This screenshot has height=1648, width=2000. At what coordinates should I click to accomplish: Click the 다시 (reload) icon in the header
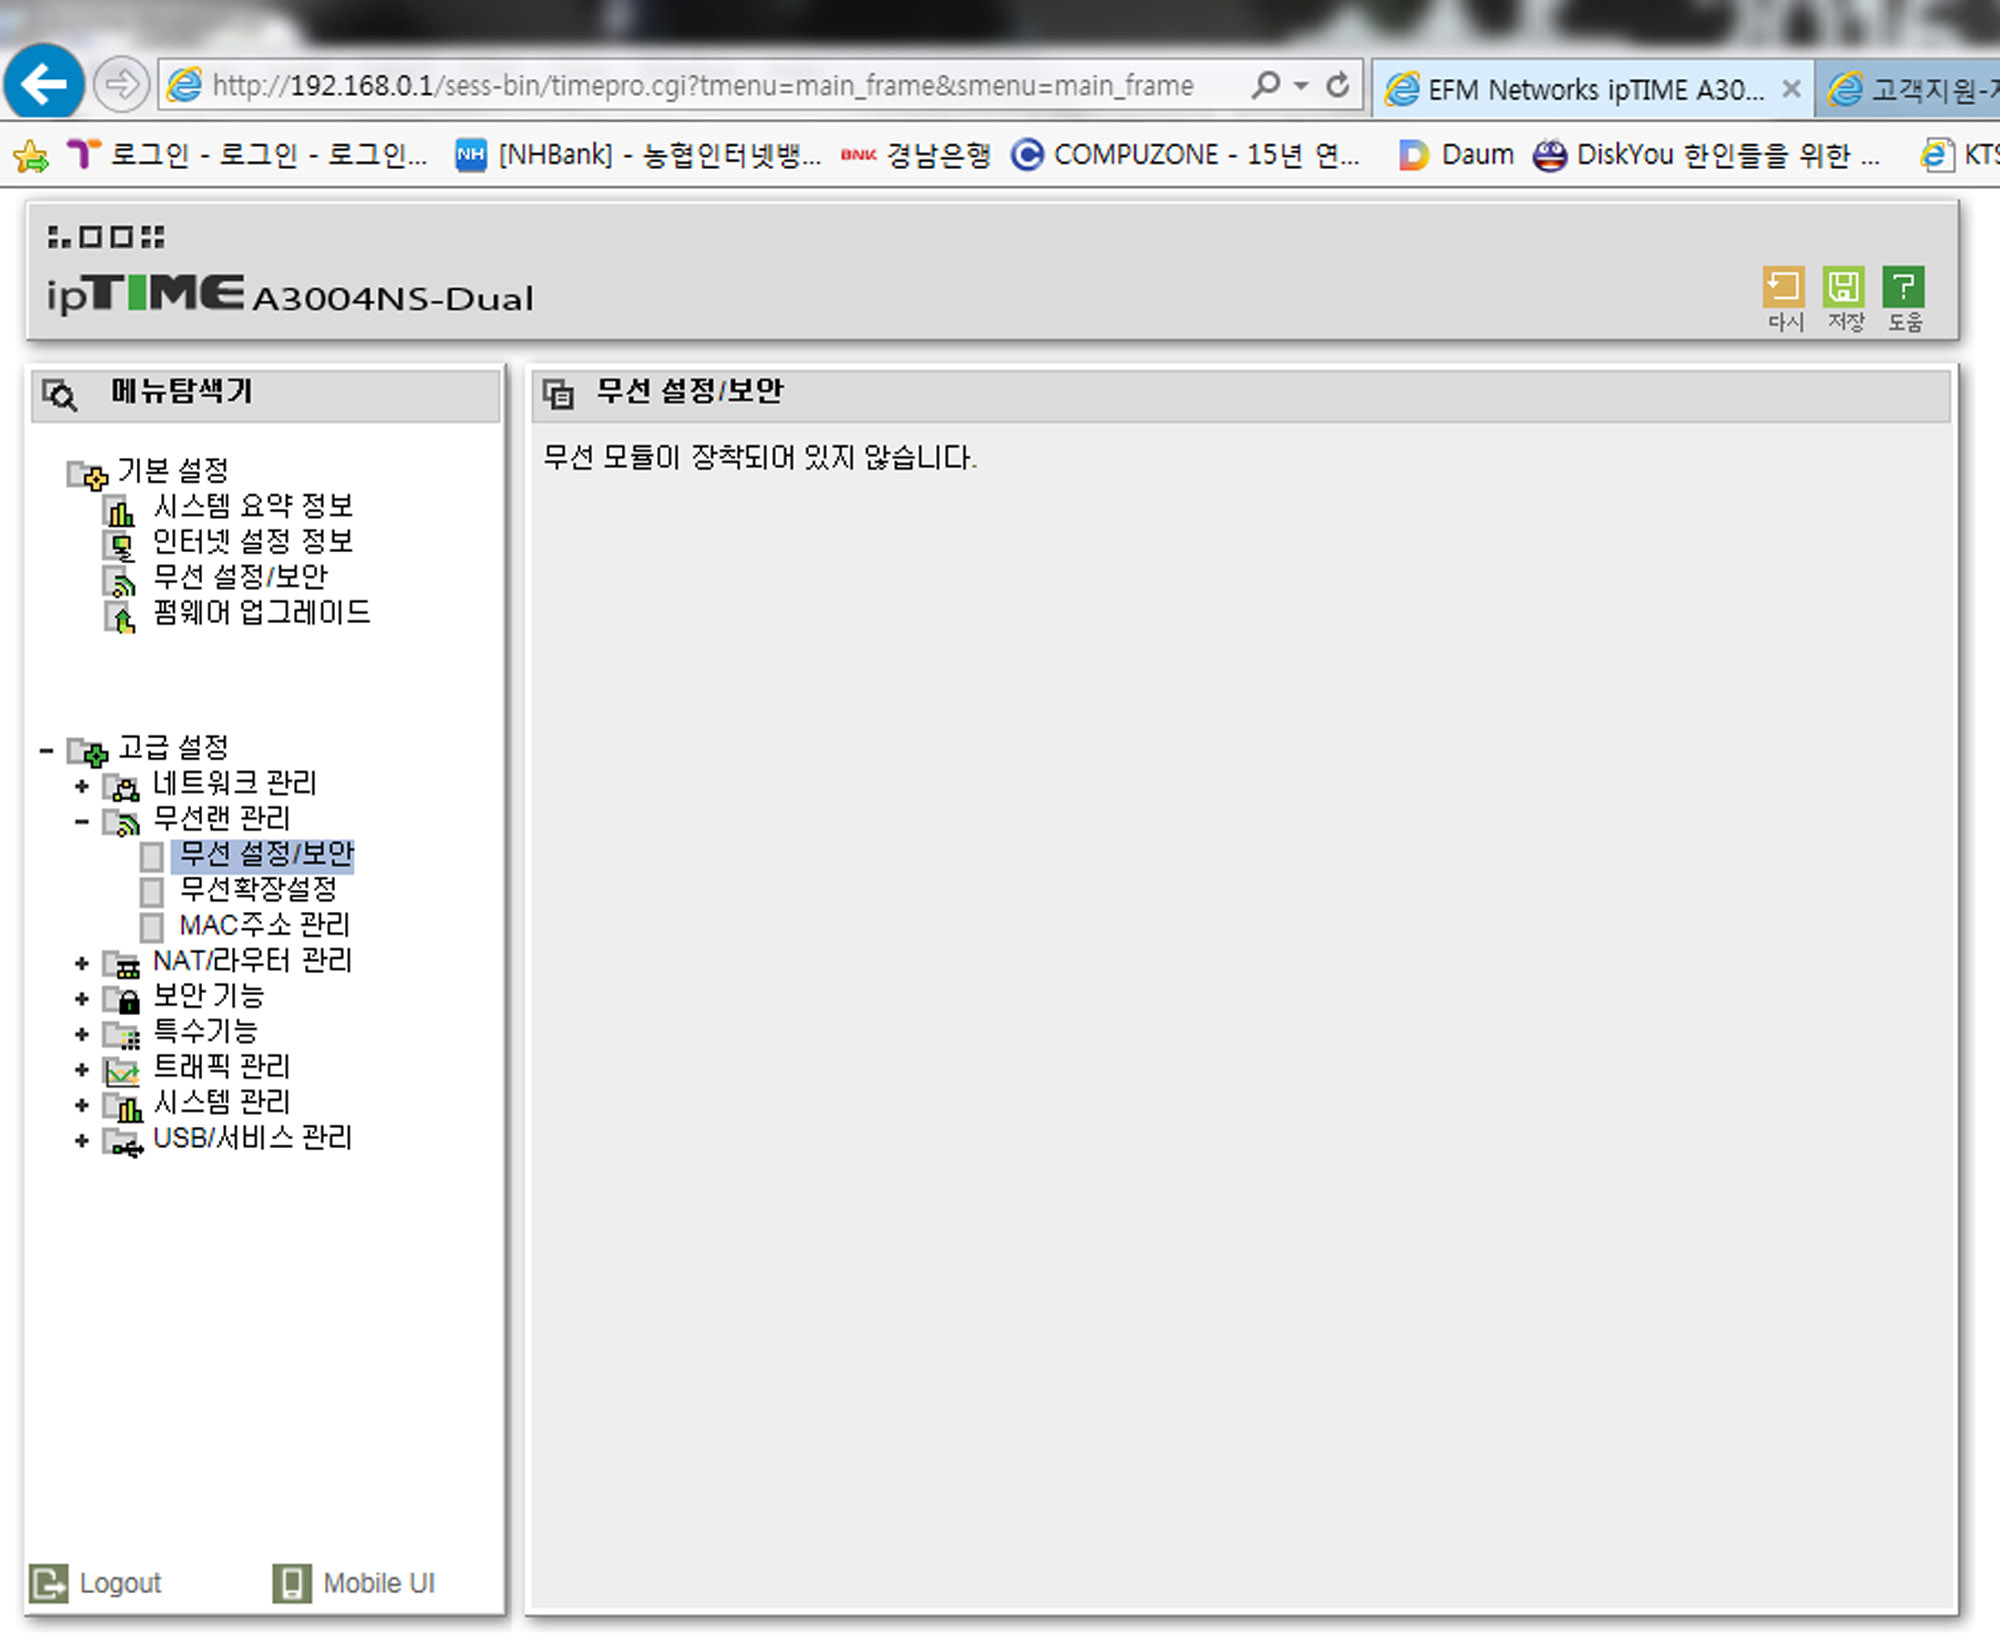(1784, 288)
